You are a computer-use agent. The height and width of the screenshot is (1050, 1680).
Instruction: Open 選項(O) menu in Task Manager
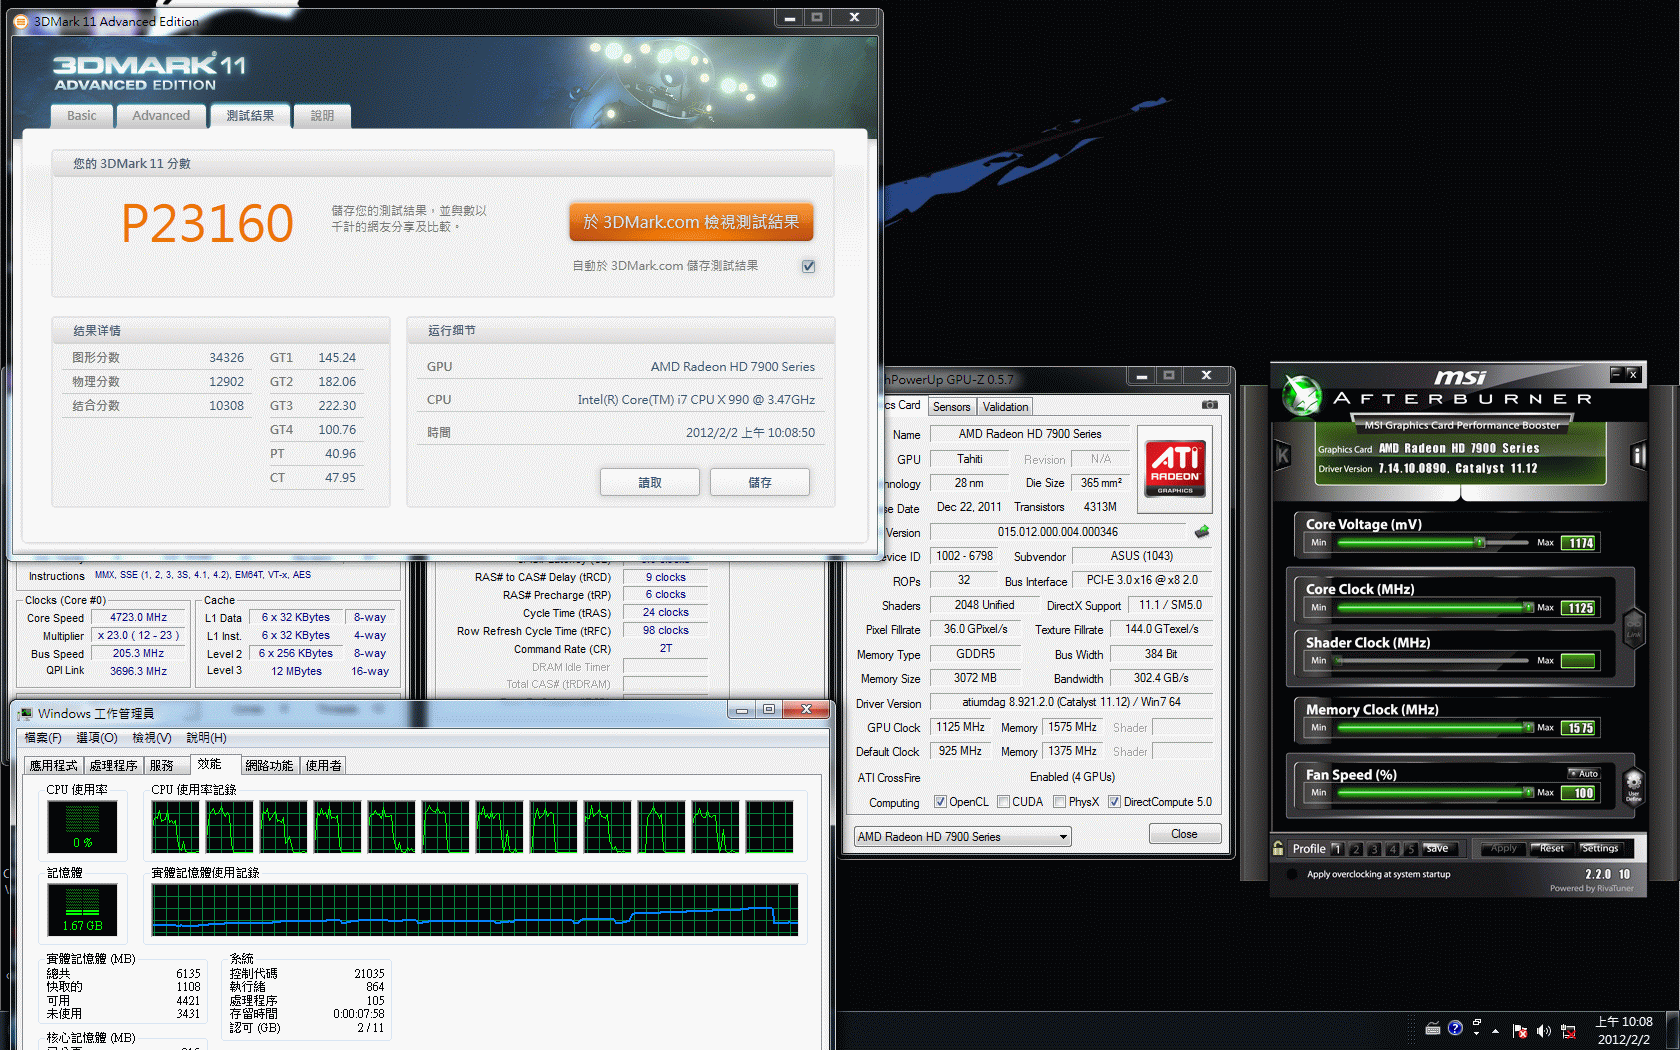pos(97,738)
